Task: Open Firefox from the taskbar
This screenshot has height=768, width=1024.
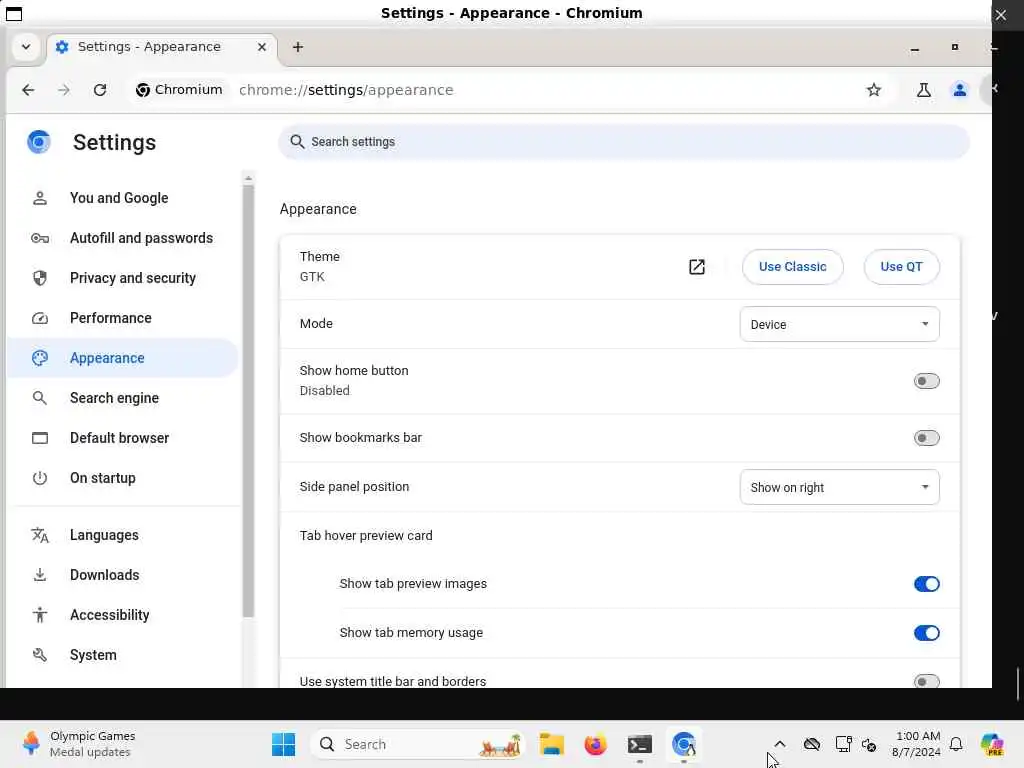Action: [x=595, y=744]
